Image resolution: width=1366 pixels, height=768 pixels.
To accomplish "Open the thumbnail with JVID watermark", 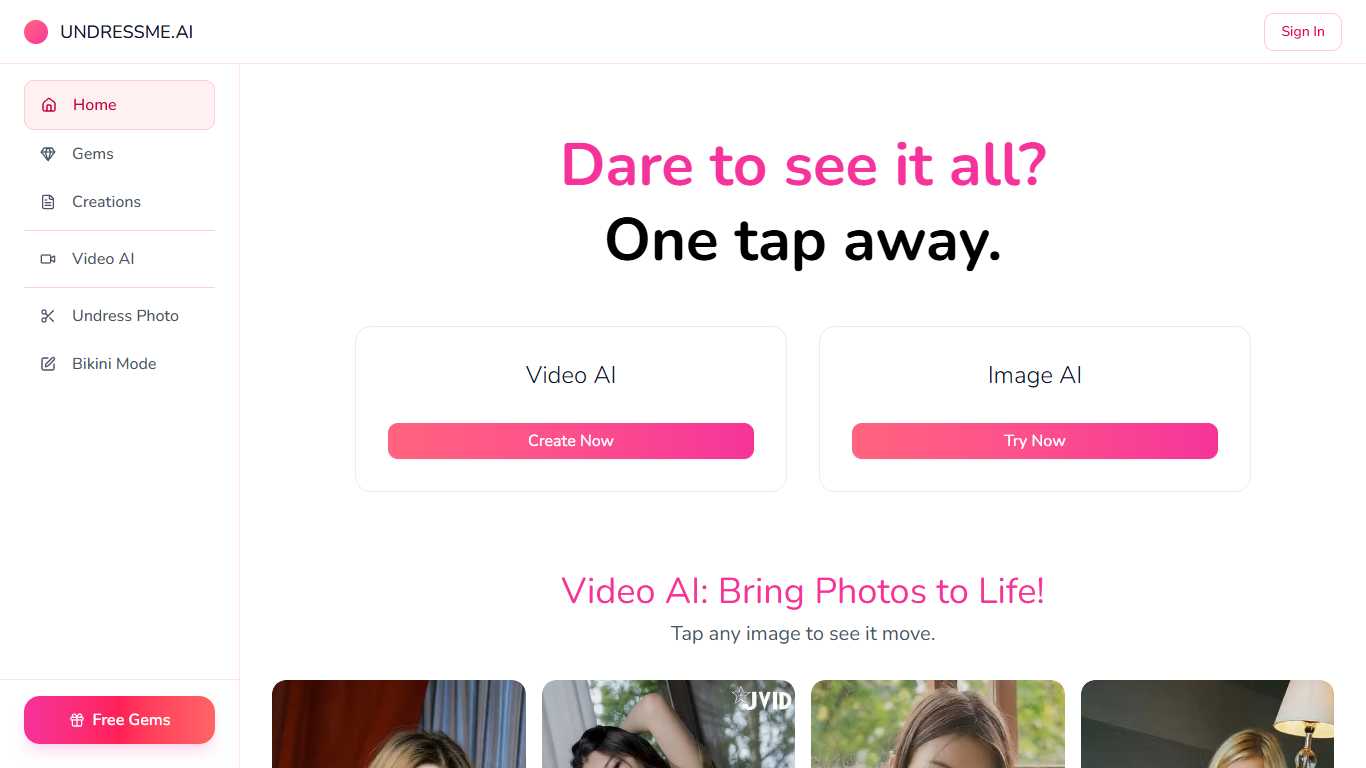I will pos(668,724).
